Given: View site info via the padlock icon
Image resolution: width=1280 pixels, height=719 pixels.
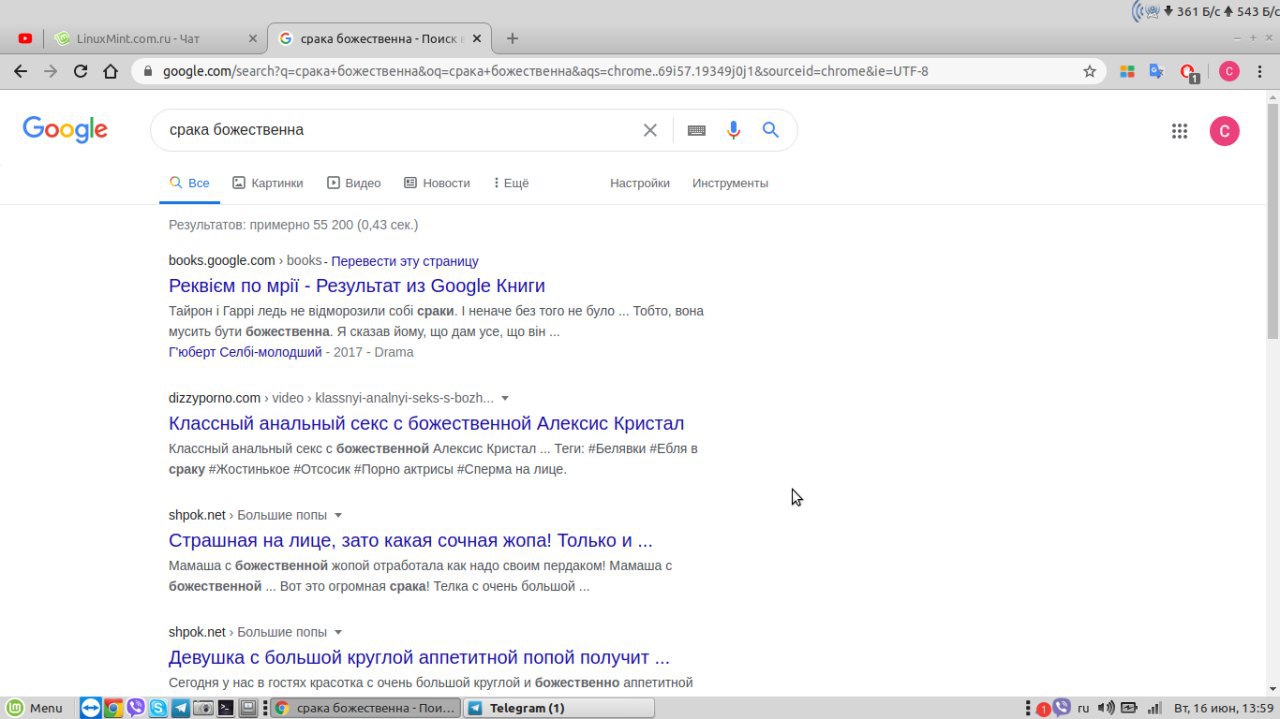Looking at the screenshot, I should 148,72.
